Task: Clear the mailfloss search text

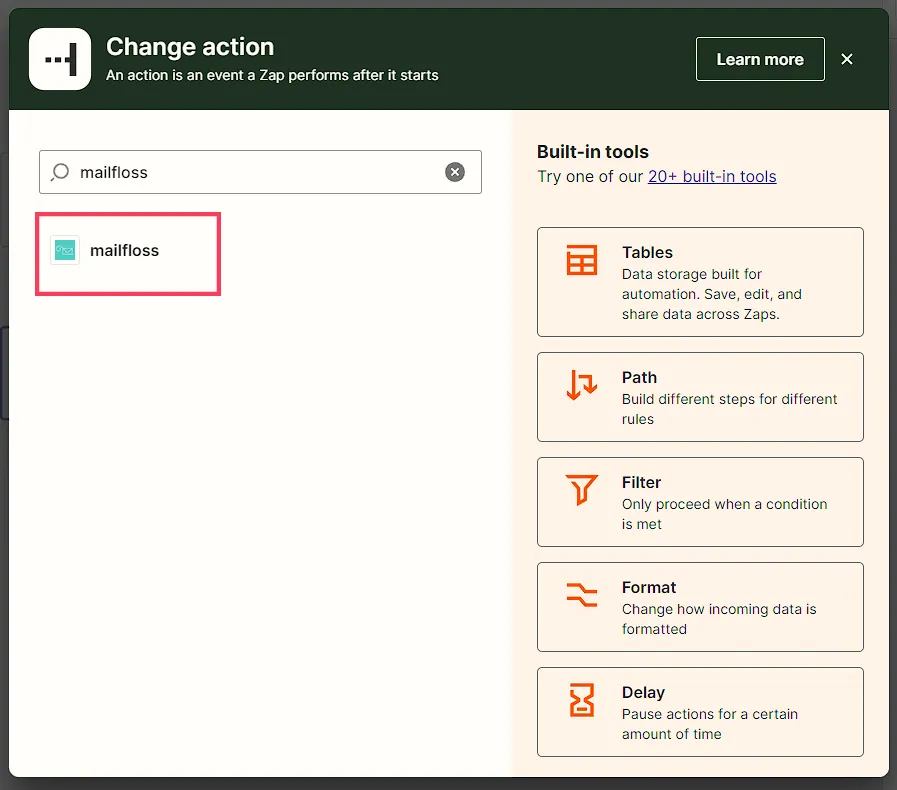Action: click(x=455, y=172)
